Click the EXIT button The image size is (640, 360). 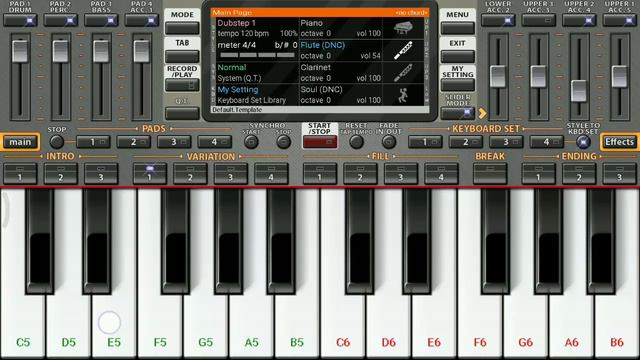[458, 56]
